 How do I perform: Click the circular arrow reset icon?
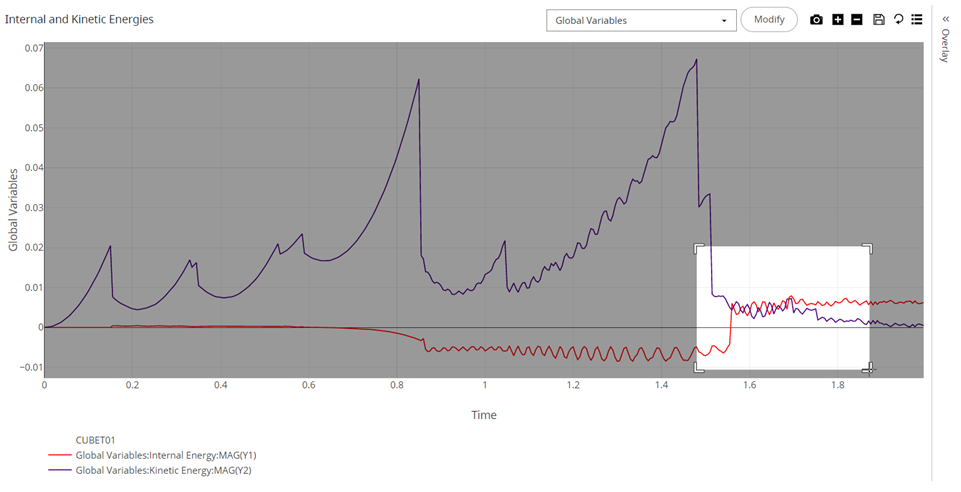(898, 20)
